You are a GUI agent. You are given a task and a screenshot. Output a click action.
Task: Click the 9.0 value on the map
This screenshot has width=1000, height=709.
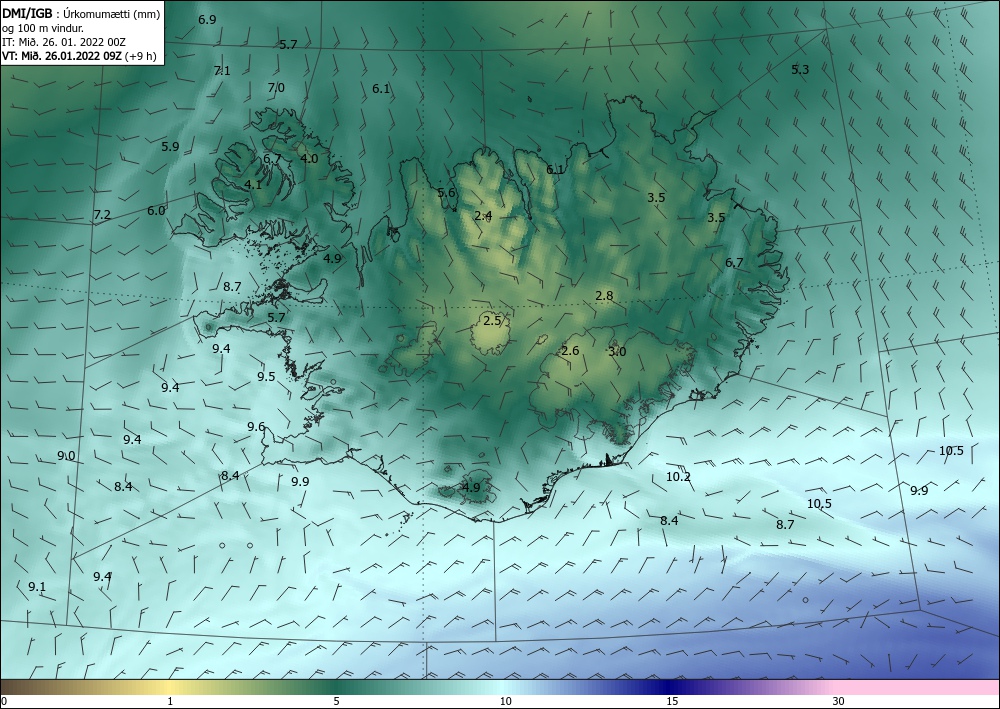click(66, 456)
